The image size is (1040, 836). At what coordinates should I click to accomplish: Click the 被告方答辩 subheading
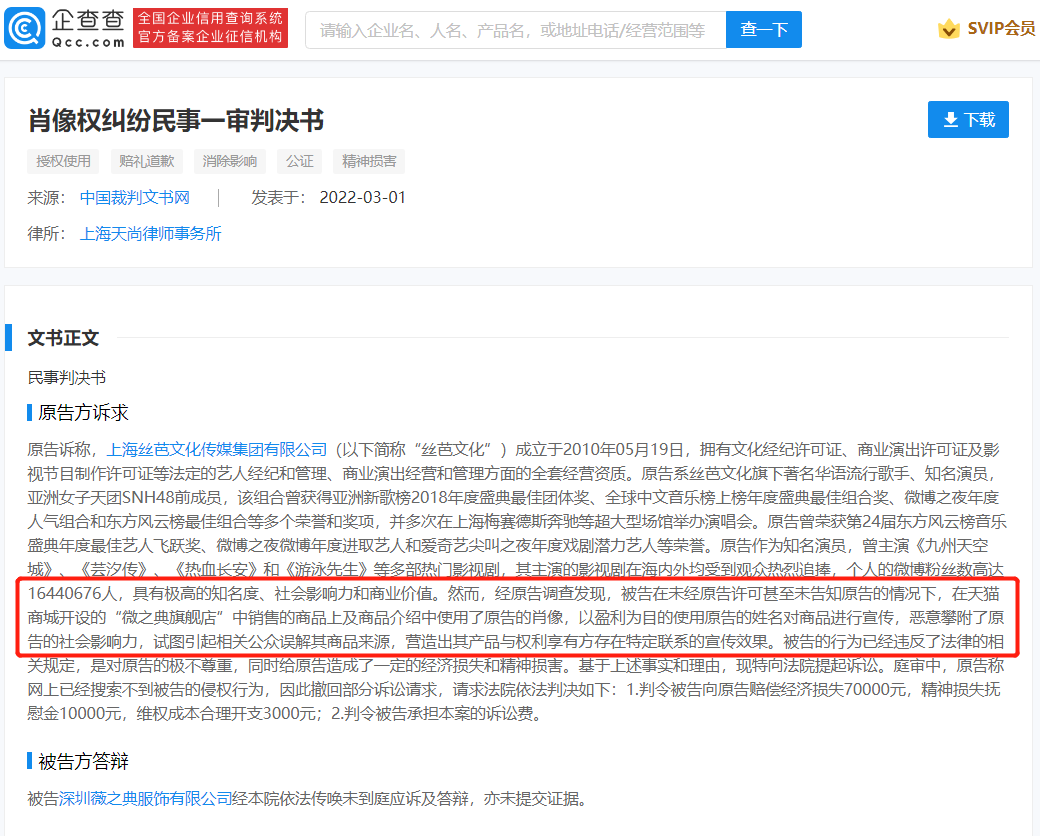(x=83, y=761)
